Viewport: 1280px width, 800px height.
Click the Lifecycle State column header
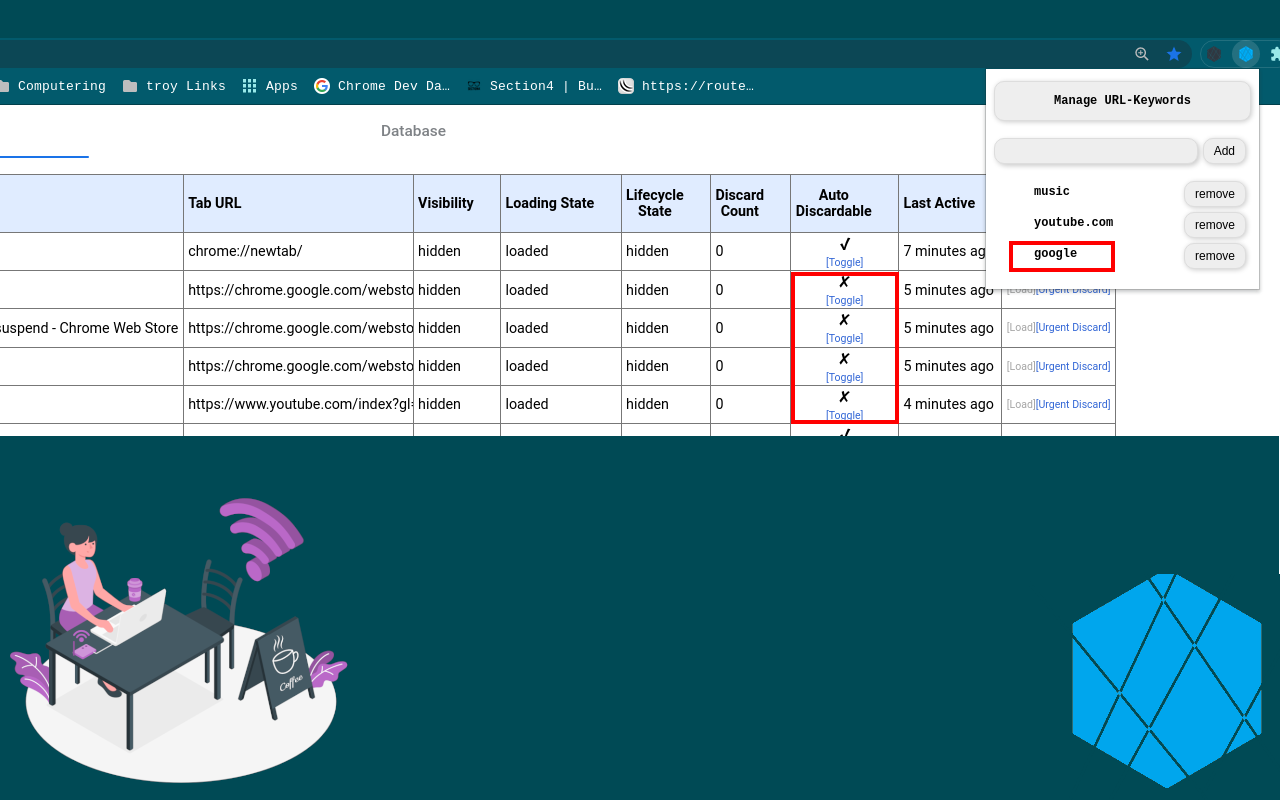pos(666,203)
